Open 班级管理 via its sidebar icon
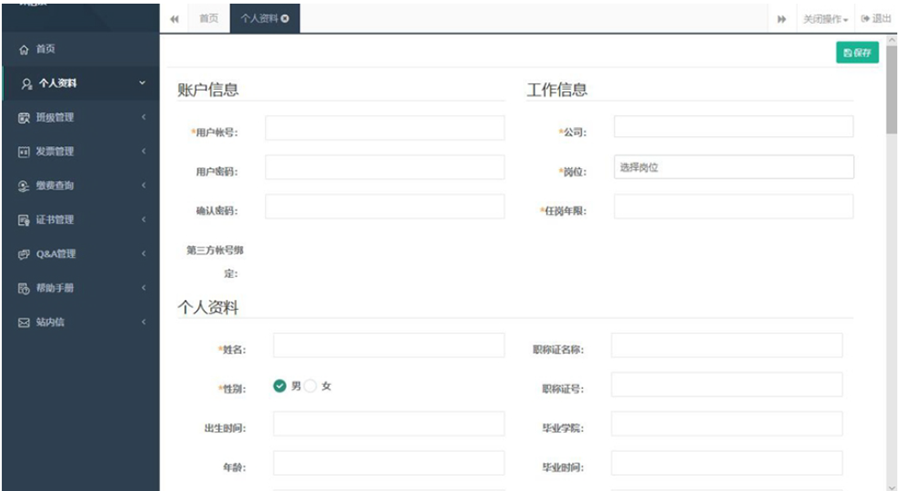 [24, 118]
